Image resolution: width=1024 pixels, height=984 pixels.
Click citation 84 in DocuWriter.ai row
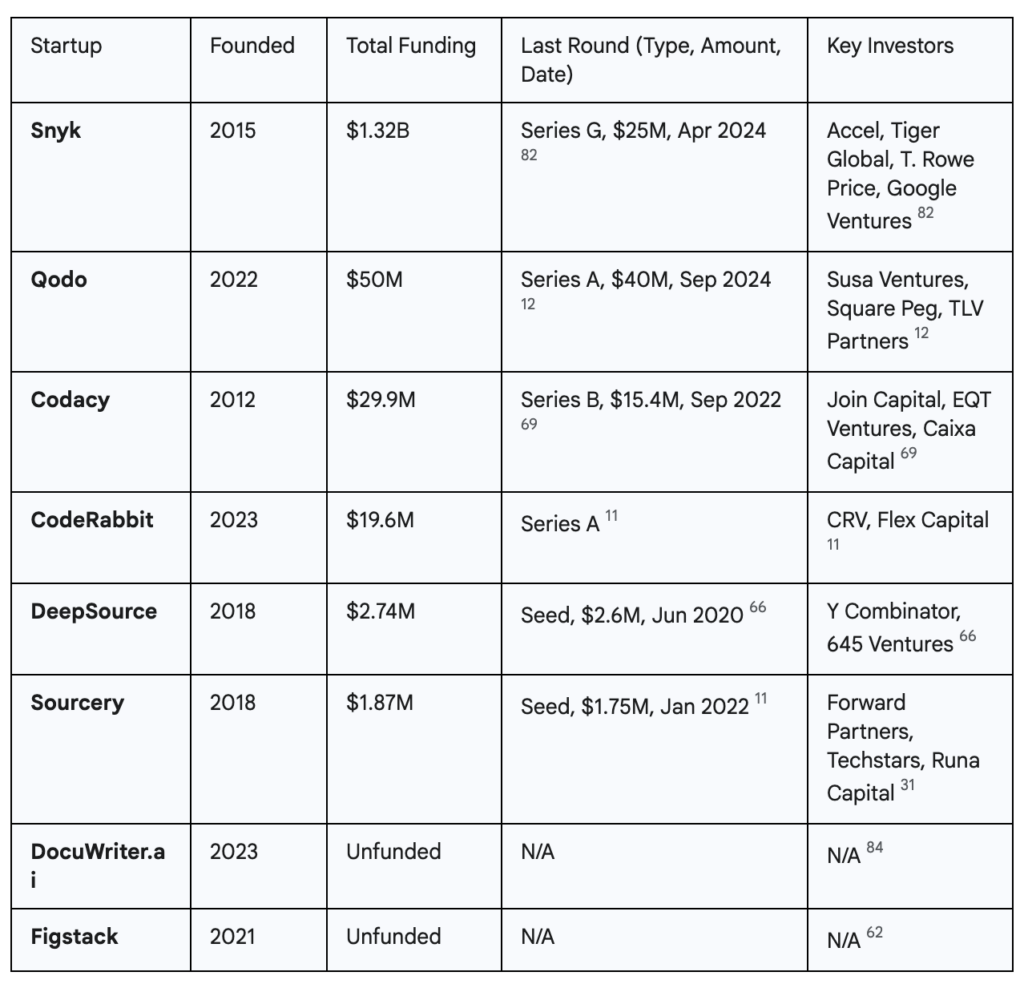[874, 848]
